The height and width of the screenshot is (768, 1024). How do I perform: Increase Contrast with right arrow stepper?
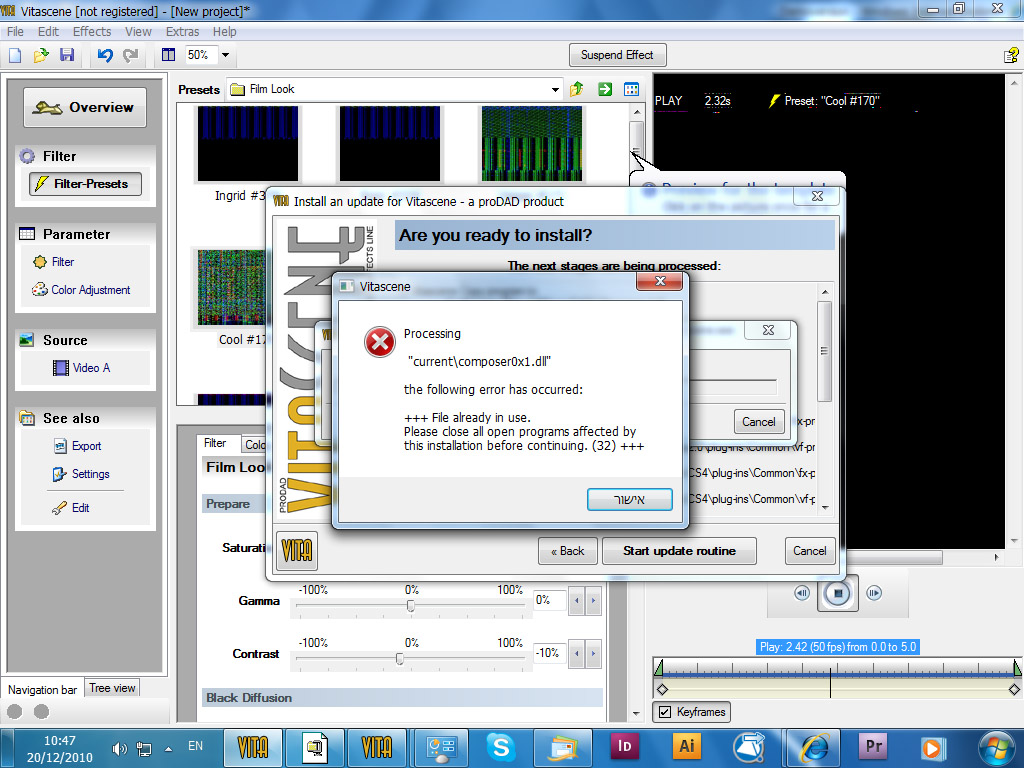(593, 653)
